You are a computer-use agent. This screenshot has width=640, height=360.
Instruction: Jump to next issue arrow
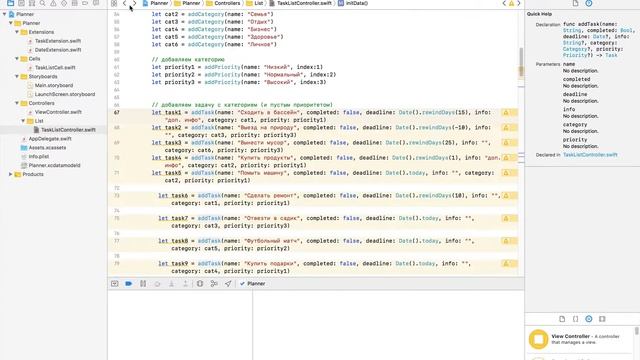[519, 3]
